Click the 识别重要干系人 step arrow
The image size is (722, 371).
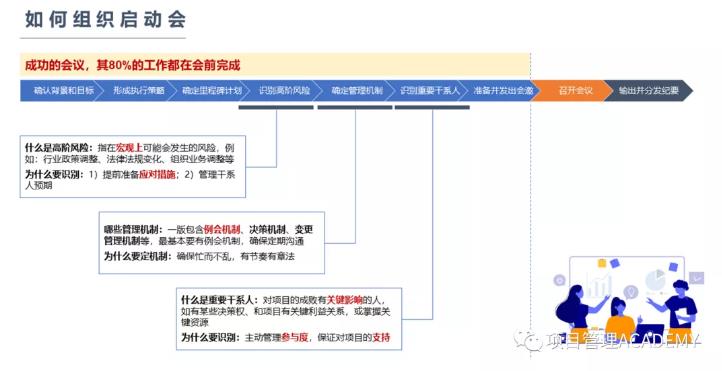[429, 90]
